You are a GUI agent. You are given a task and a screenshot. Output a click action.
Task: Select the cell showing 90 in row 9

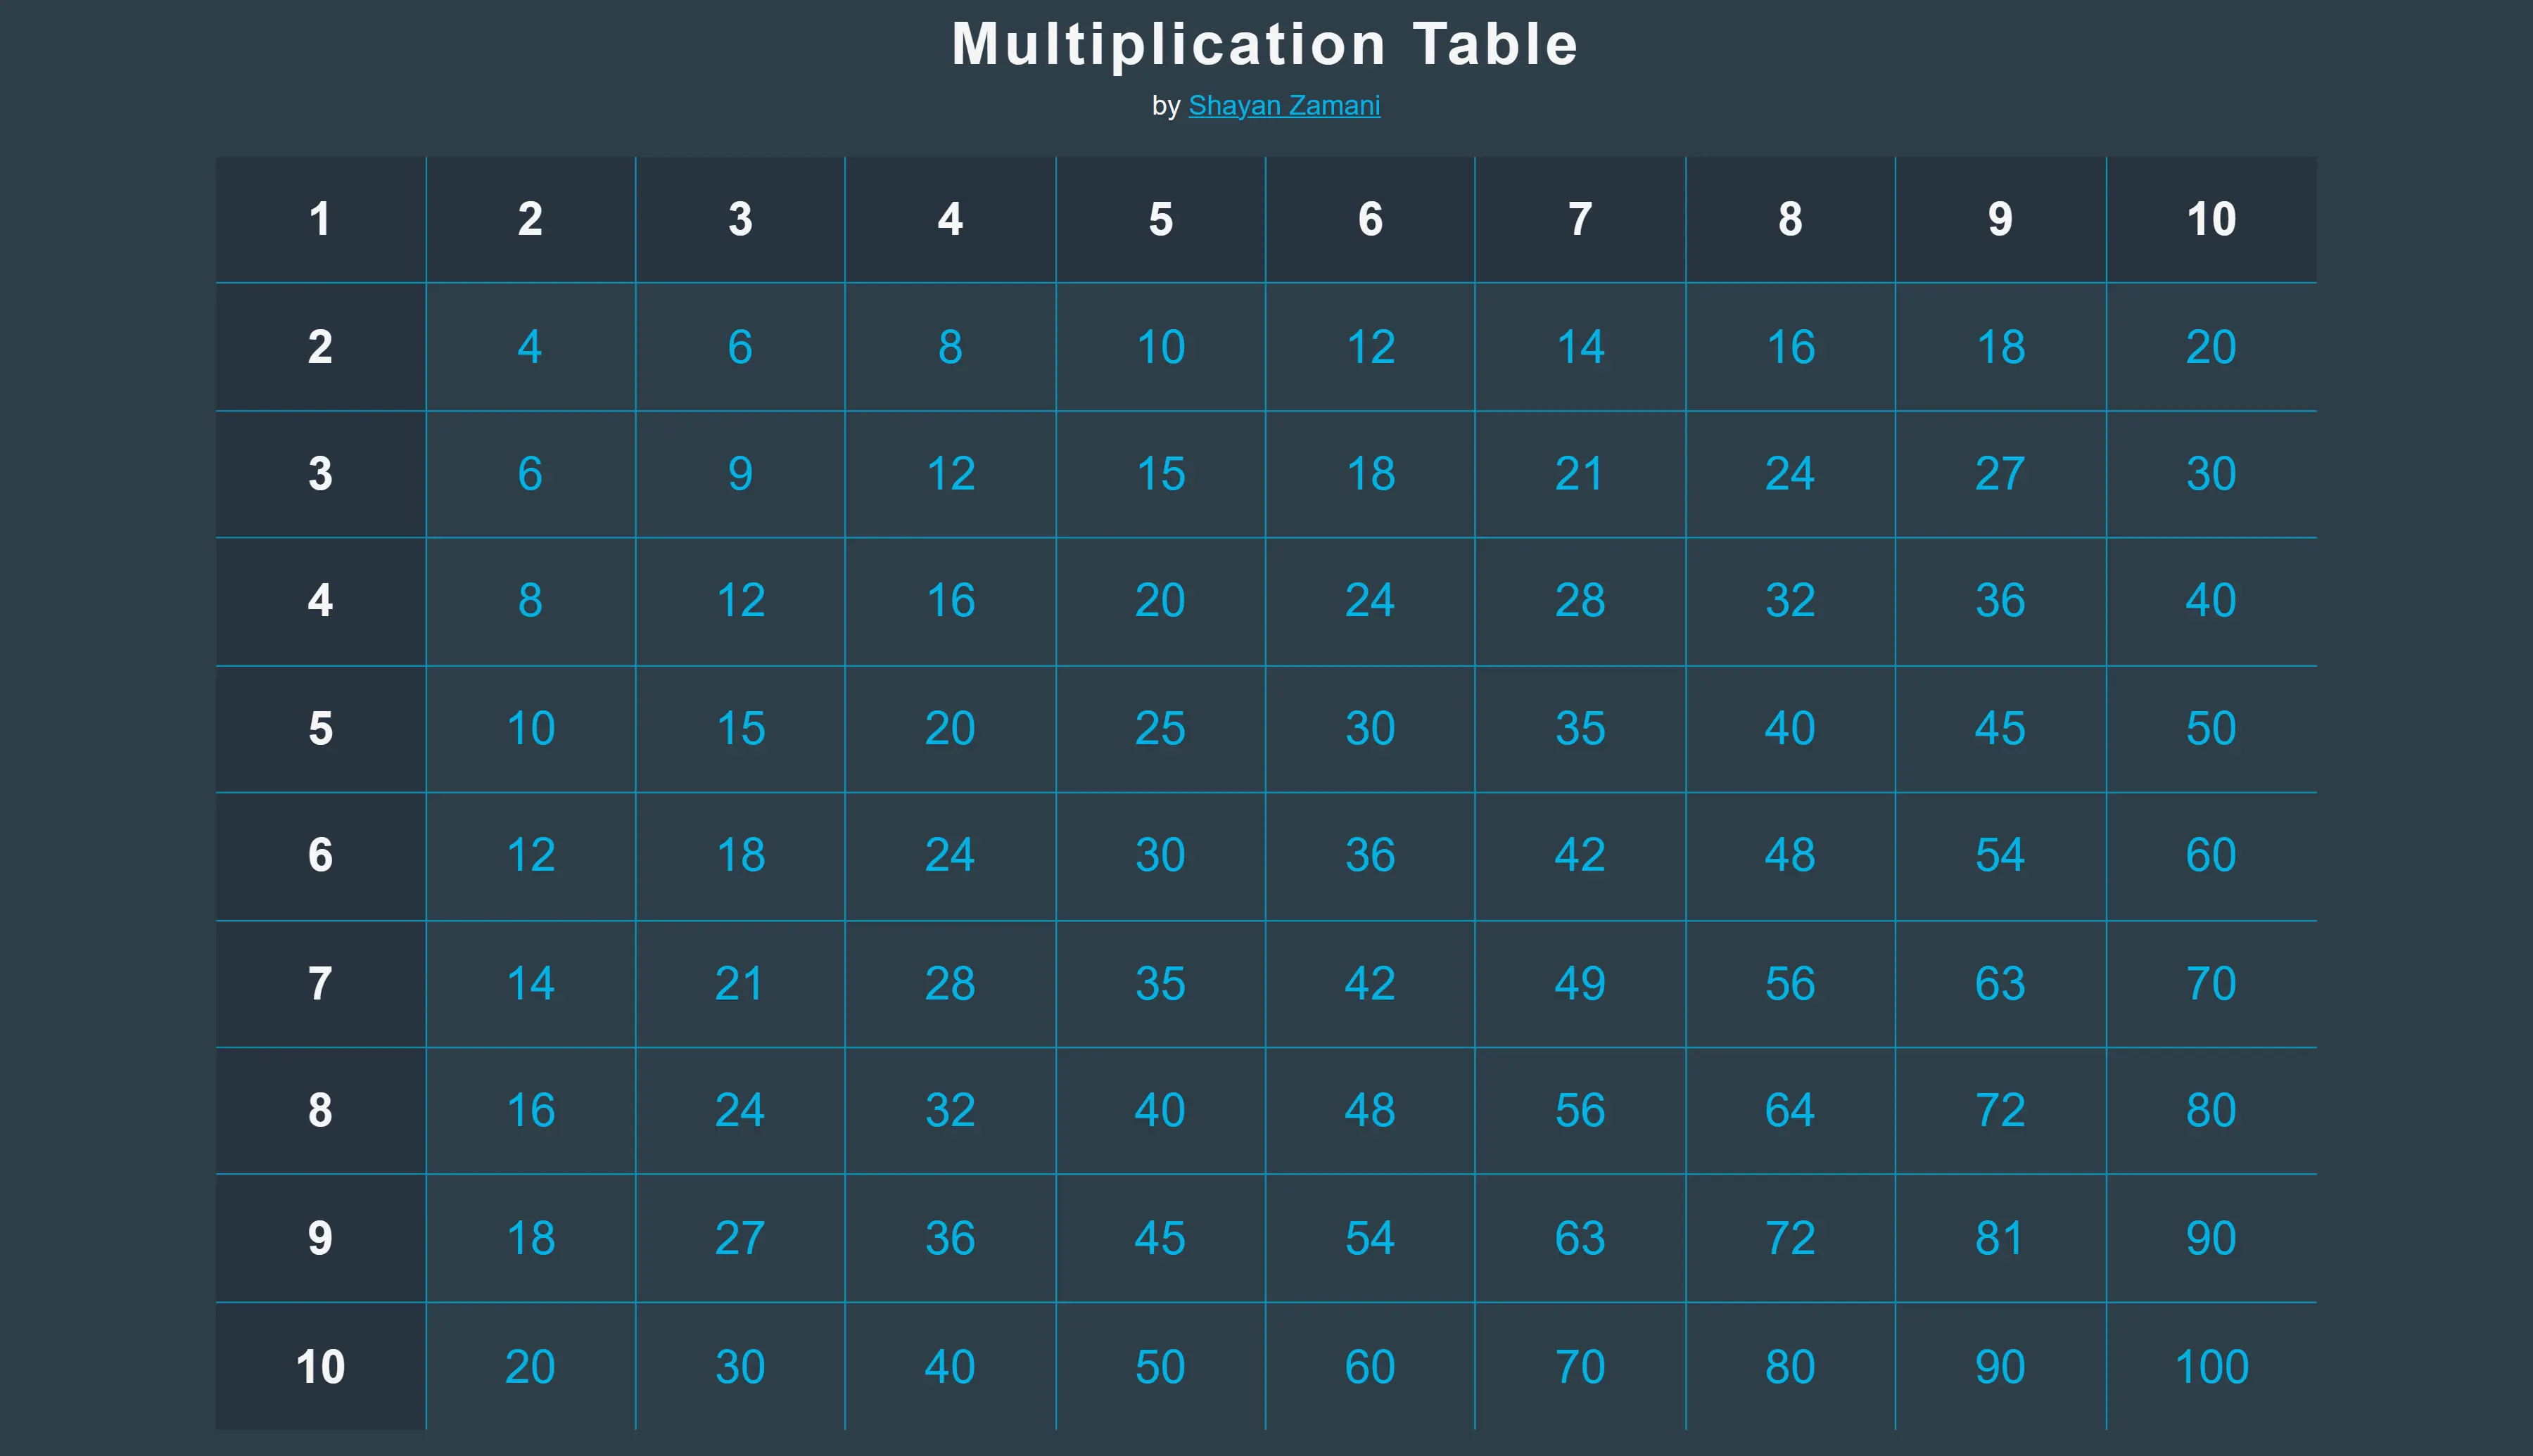pyautogui.click(x=2209, y=1238)
